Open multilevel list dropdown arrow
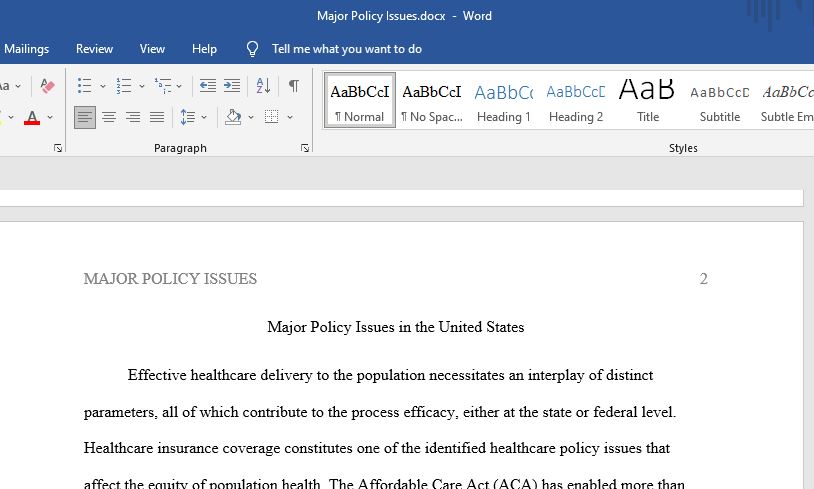814x489 pixels. 179,86
